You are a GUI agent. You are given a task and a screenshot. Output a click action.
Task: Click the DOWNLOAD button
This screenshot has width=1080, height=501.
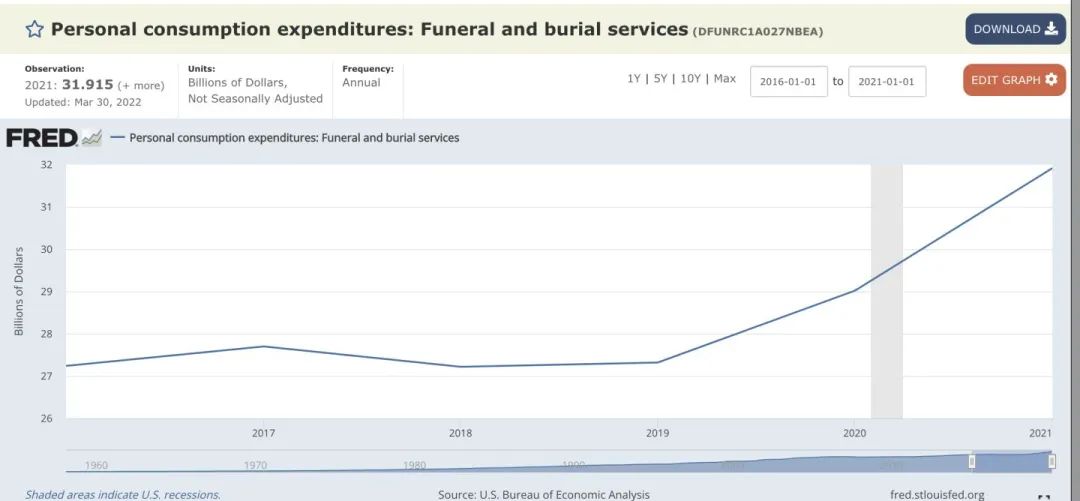point(1015,29)
